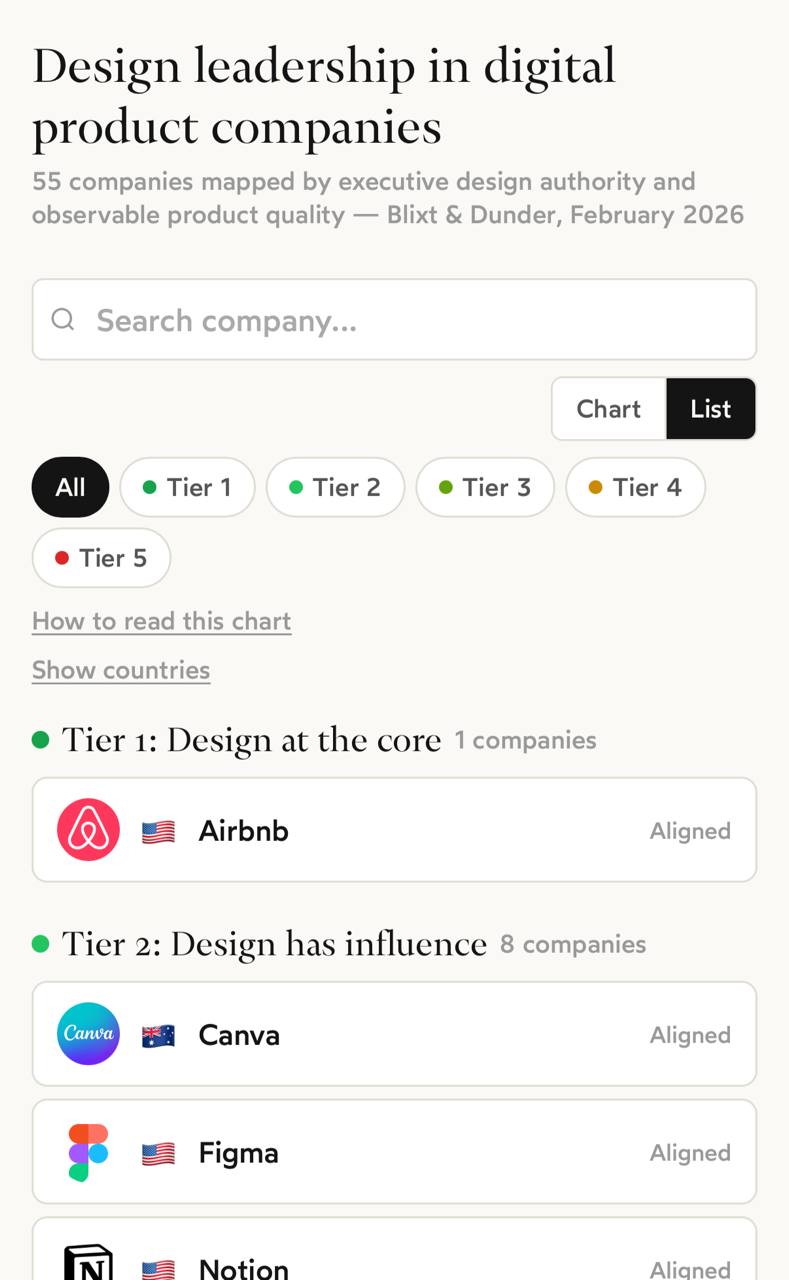Click the Figma logo icon
Image resolution: width=789 pixels, height=1280 pixels.
pyautogui.click(x=88, y=1152)
